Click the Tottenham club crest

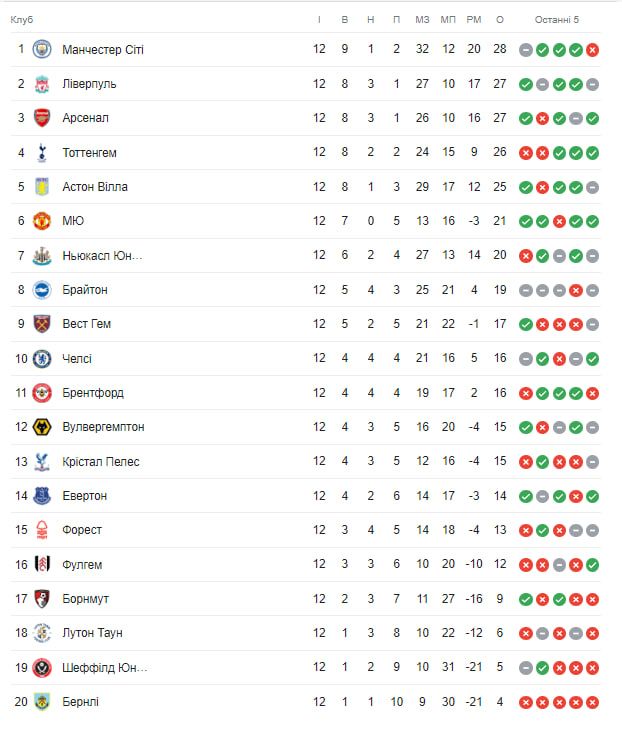tap(42, 152)
